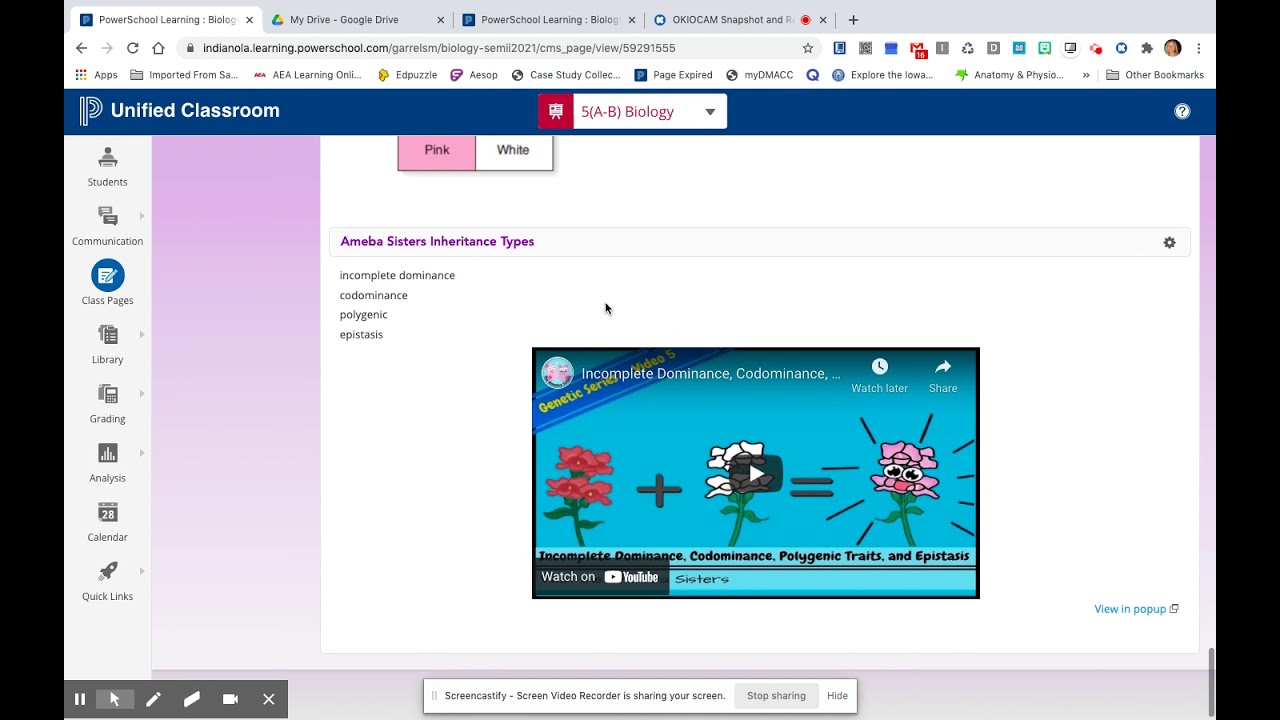Image resolution: width=1280 pixels, height=720 pixels.
Task: Select the Screencastify eraser tool
Action: [192, 699]
